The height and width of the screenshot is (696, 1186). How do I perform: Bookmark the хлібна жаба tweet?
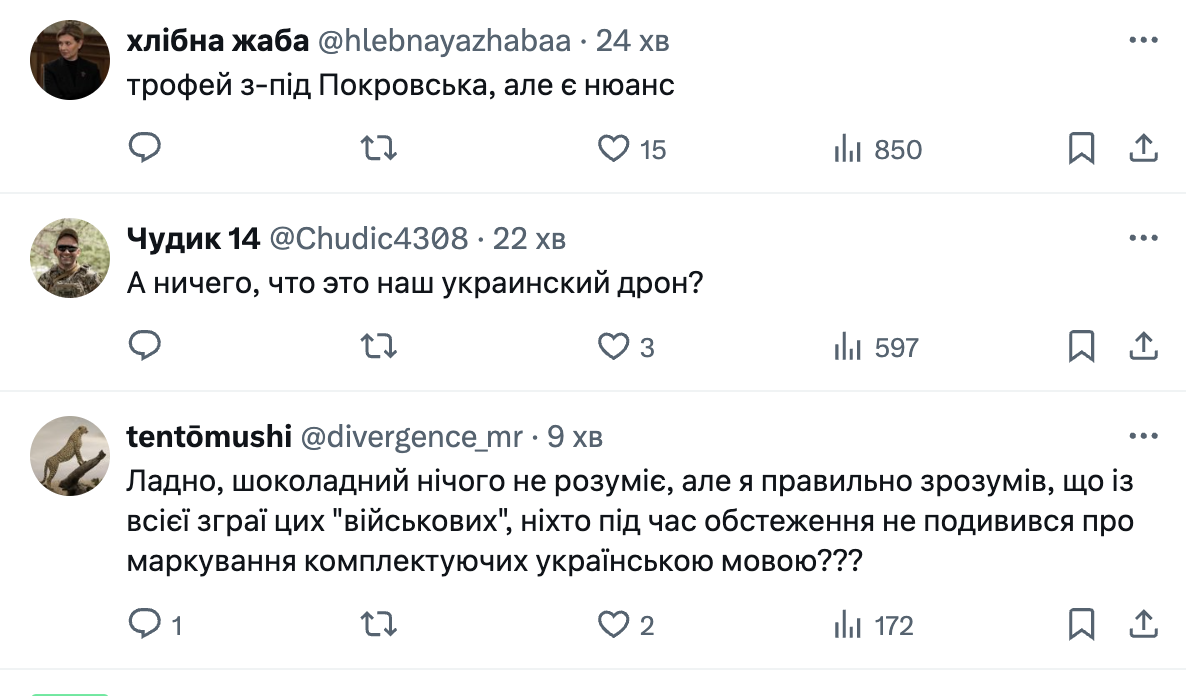pos(1081,149)
